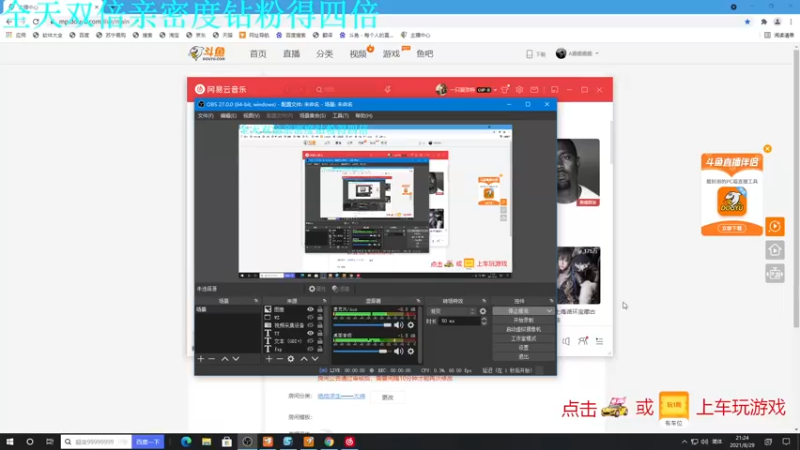Toggle visibility of the GDI+ text source
This screenshot has height=450, width=800.
pyautogui.click(x=310, y=341)
